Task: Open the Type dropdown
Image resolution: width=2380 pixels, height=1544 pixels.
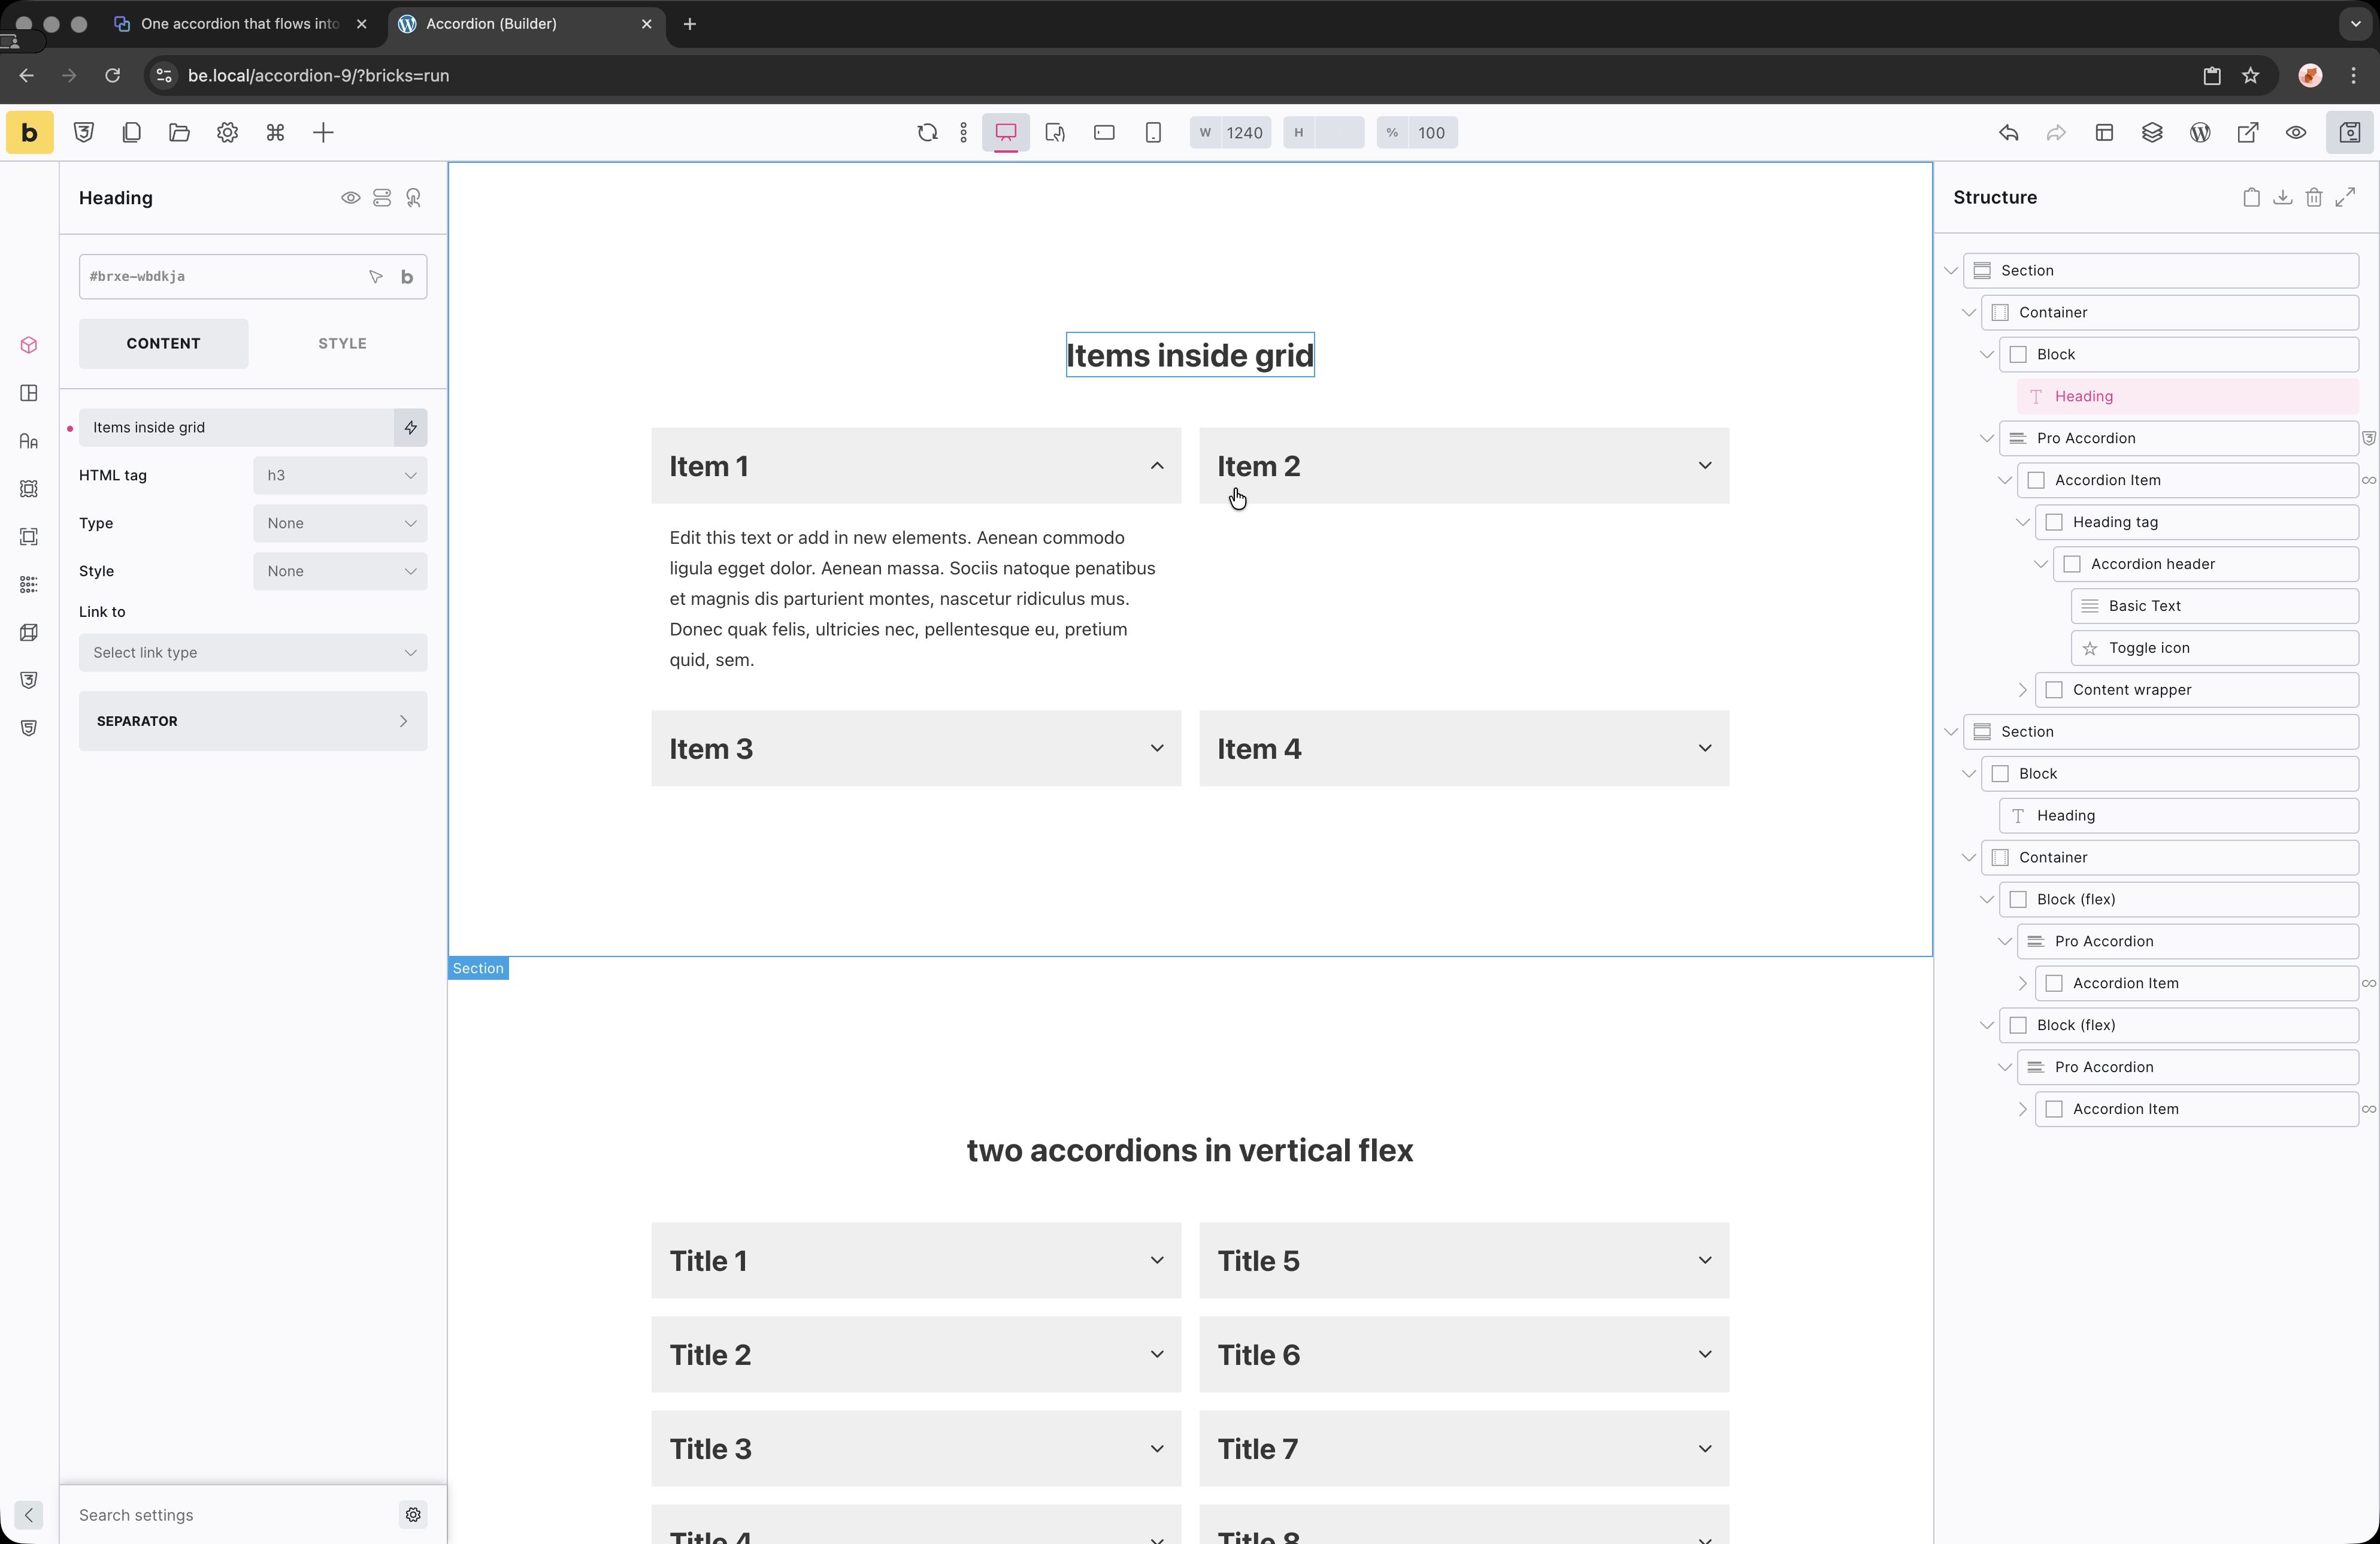Action: pos(340,523)
